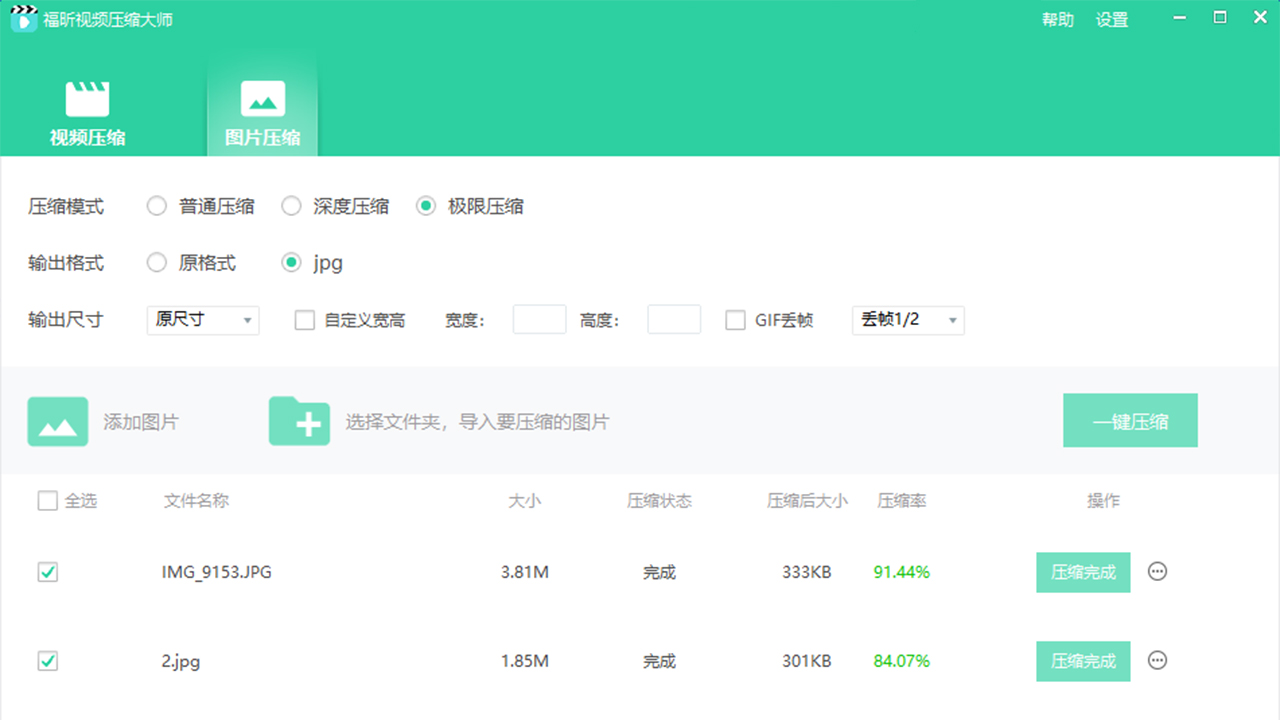The height and width of the screenshot is (720, 1280).
Task: Enable the 自定义宽高 checkbox
Action: click(x=305, y=320)
